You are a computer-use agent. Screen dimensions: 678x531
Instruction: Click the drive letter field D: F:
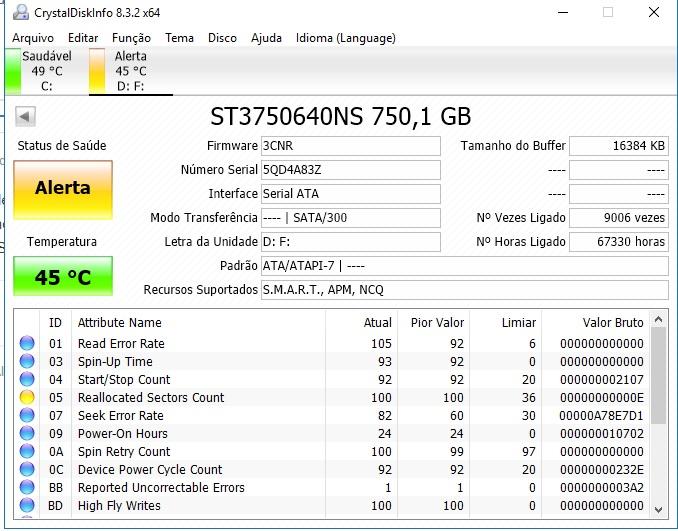click(x=351, y=242)
